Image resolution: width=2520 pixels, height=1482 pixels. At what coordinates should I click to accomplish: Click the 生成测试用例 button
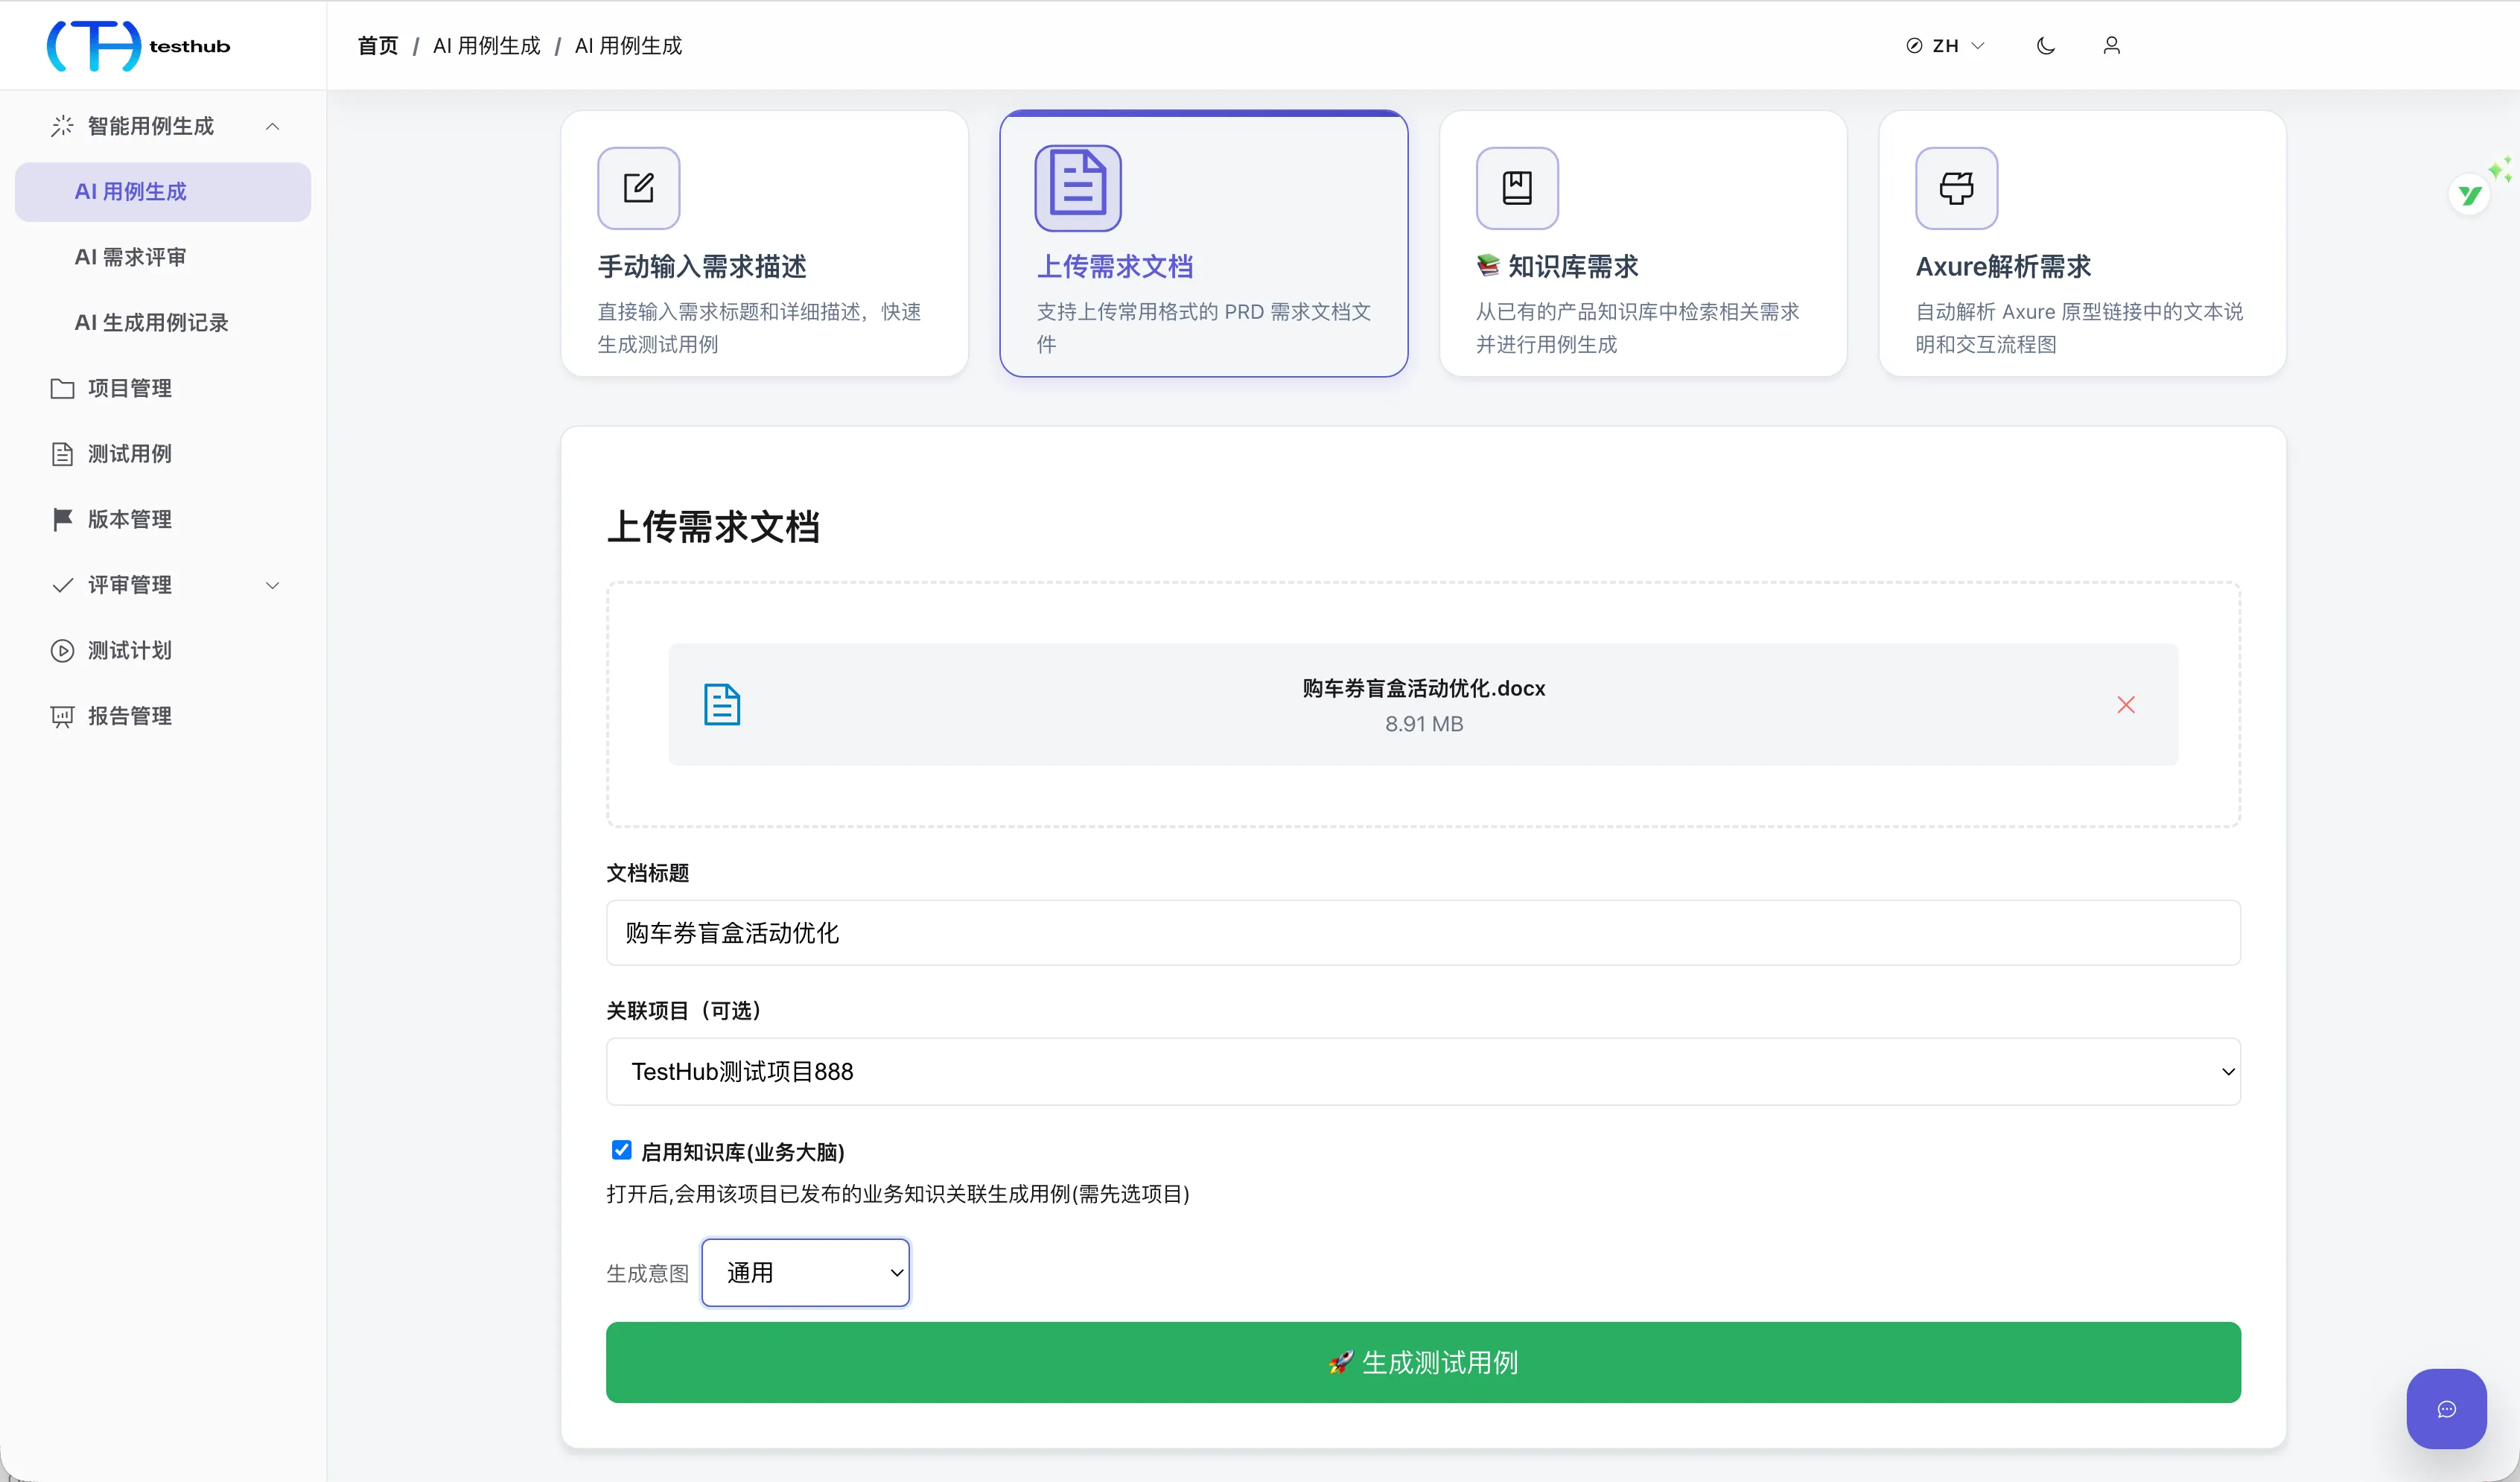(x=1423, y=1362)
